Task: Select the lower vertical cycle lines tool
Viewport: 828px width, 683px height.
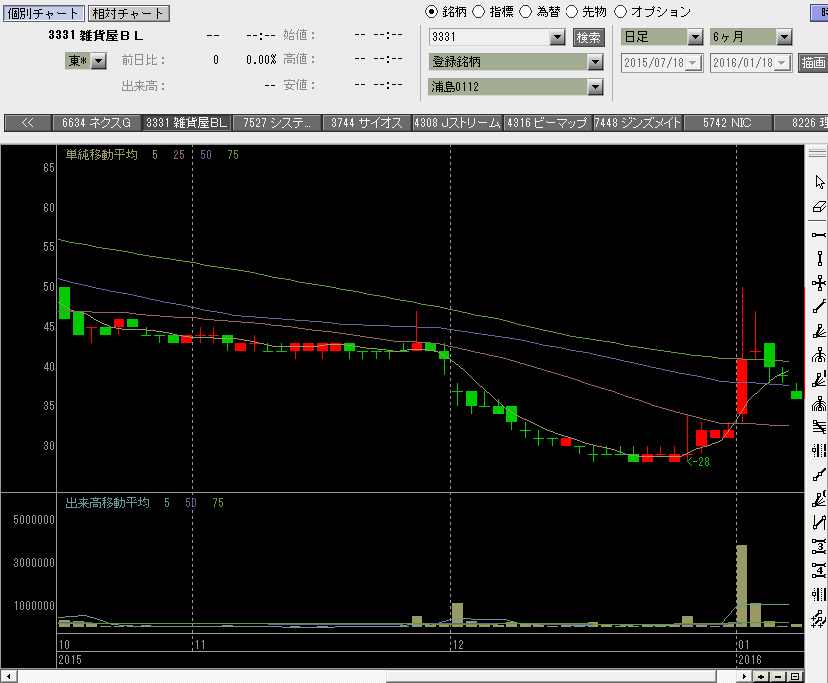Action: 819,594
